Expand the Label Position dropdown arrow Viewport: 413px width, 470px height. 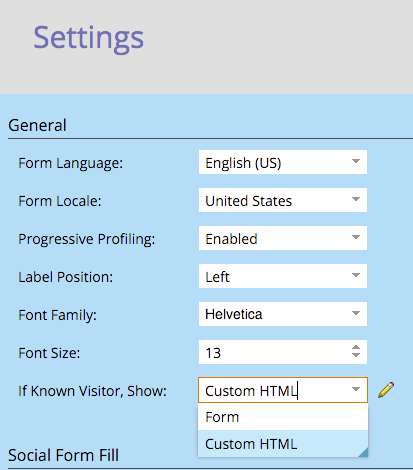point(356,276)
